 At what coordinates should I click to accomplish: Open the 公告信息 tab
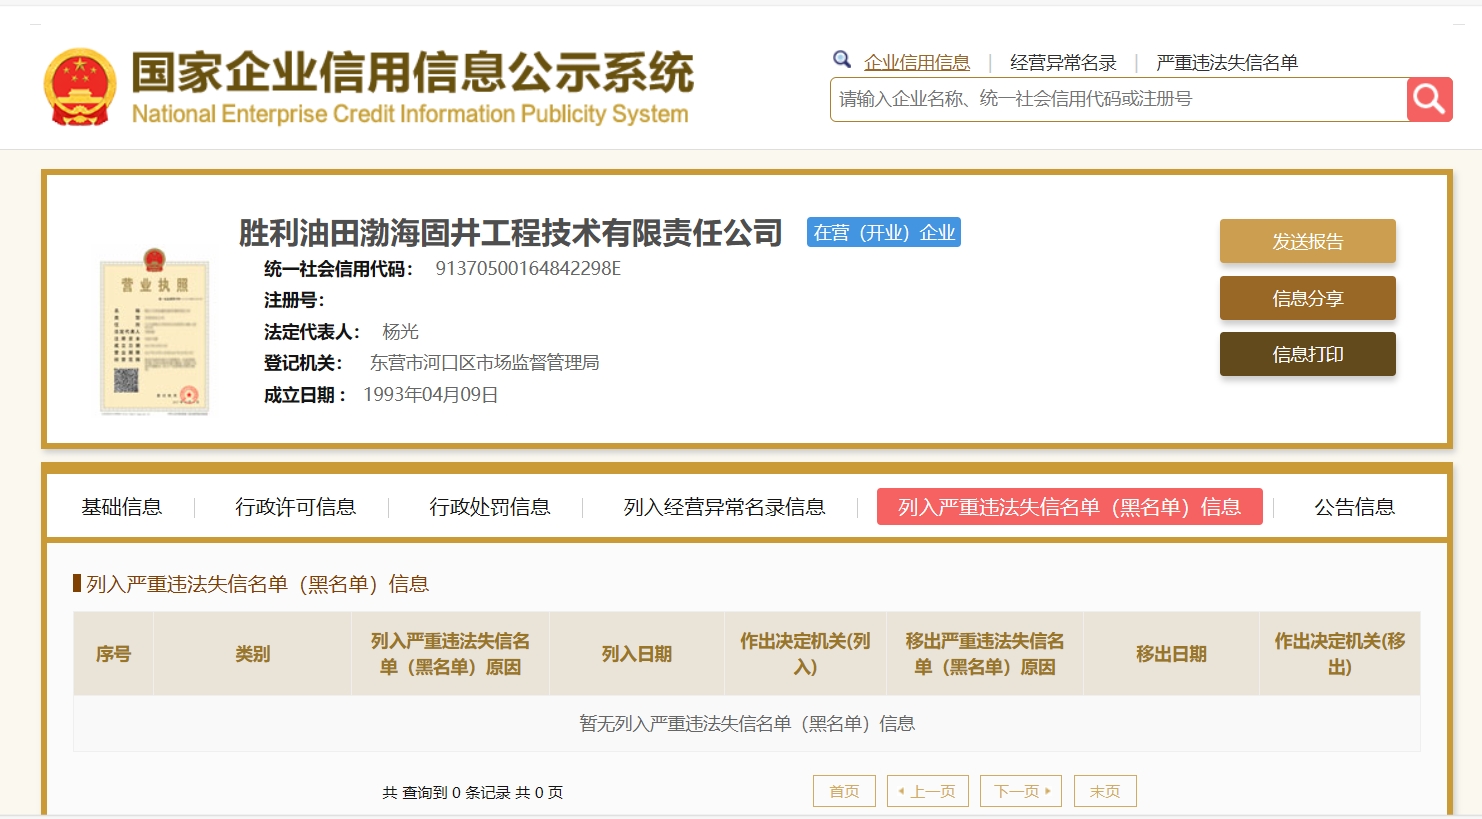coord(1354,507)
